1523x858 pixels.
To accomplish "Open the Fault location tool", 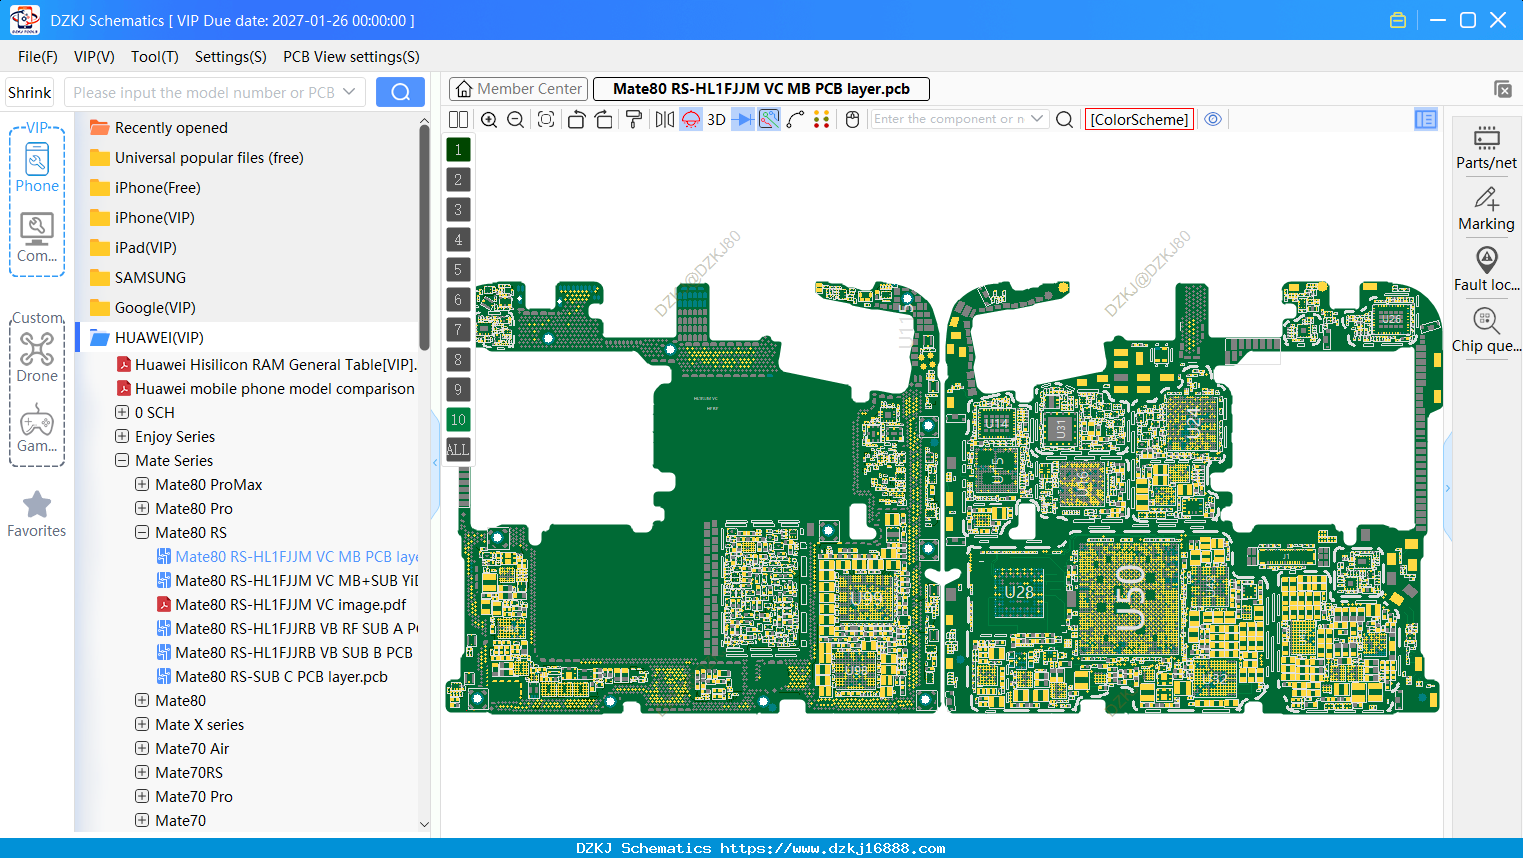I will point(1486,270).
